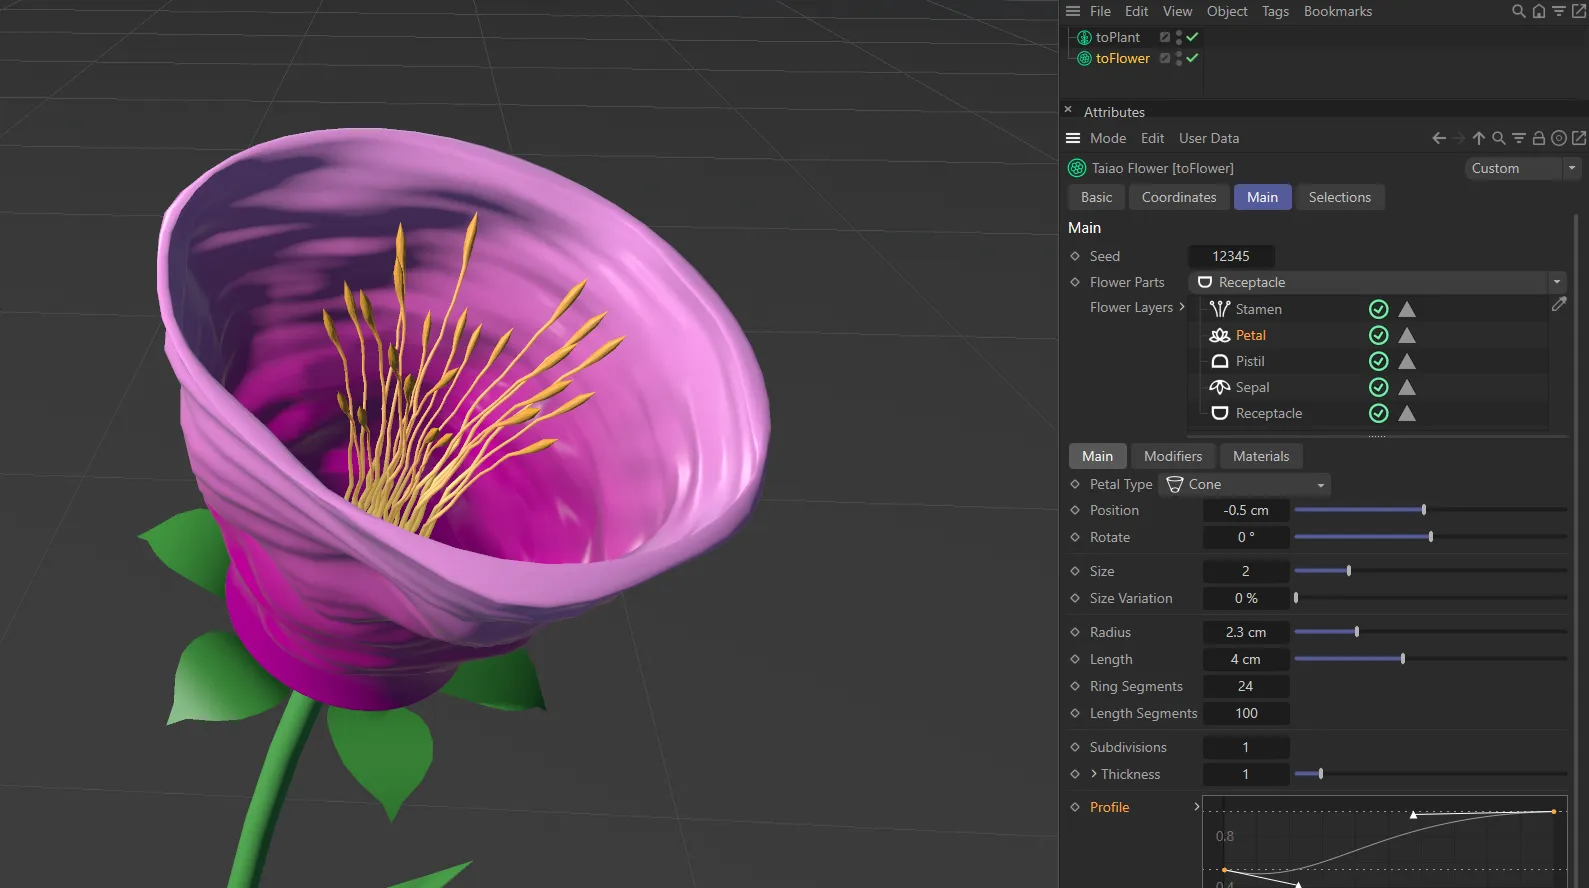Click the Attributes target mode icon
1589x888 pixels.
1559,138
